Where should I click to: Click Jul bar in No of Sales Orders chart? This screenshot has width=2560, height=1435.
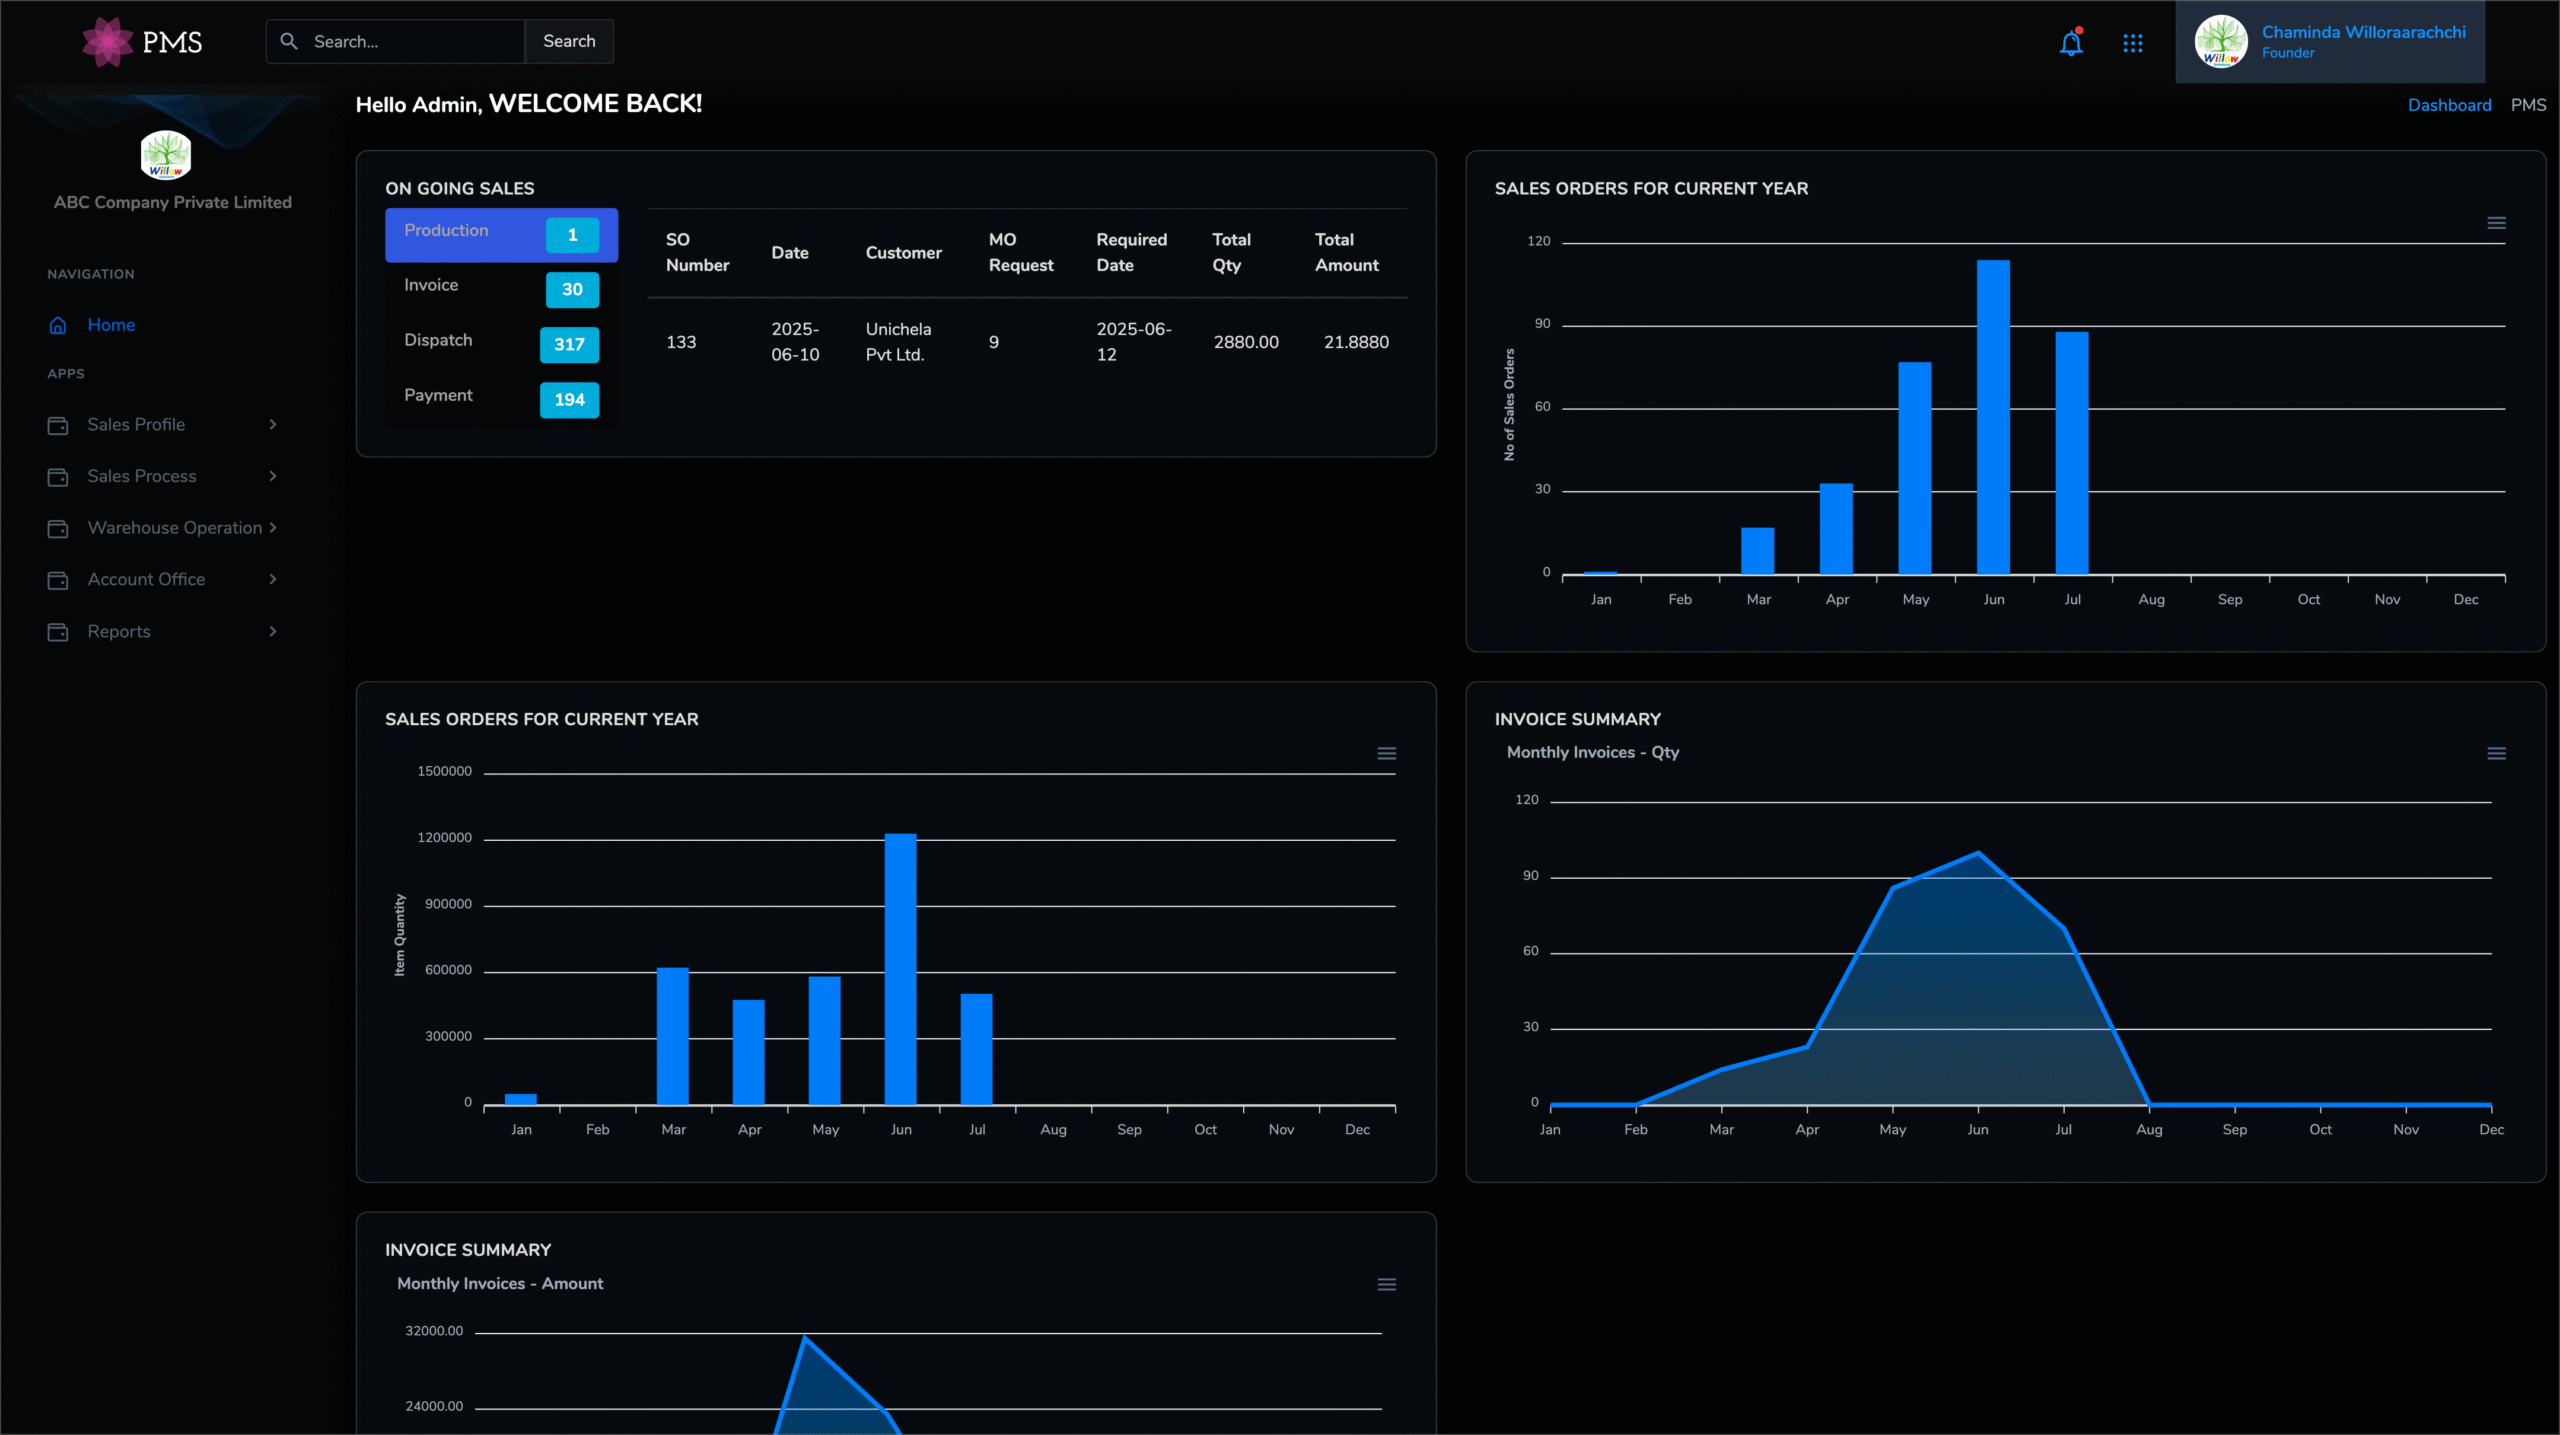coord(2072,453)
